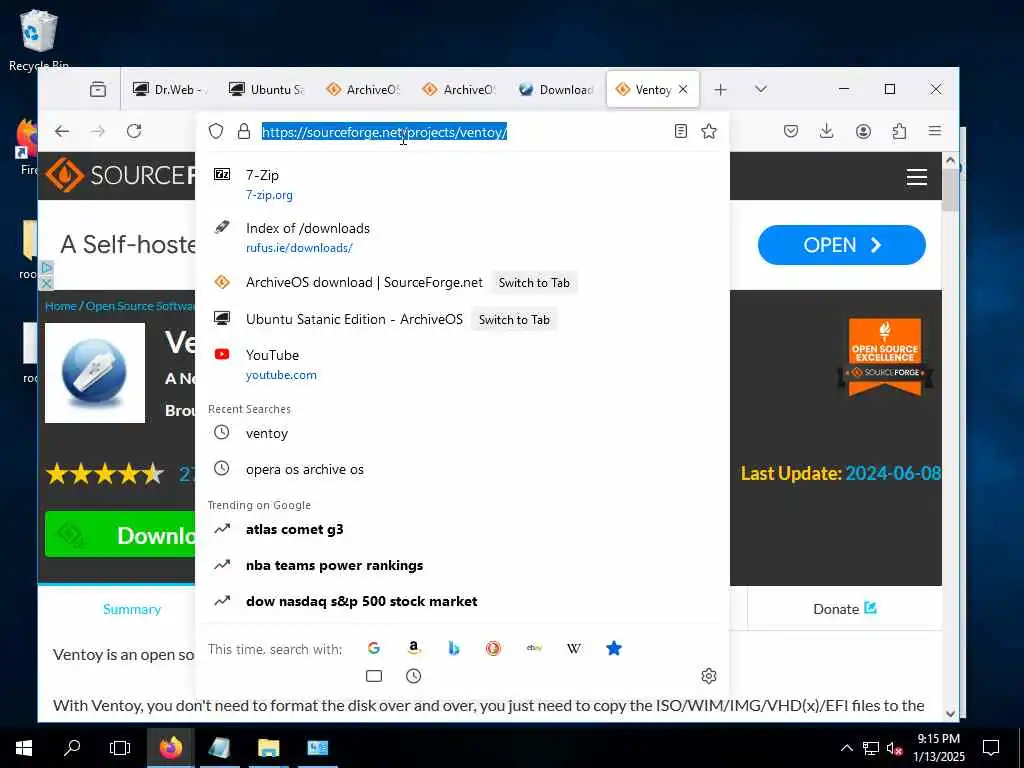Search this time with Amazon
Screen dimensions: 1024x768
(413, 648)
